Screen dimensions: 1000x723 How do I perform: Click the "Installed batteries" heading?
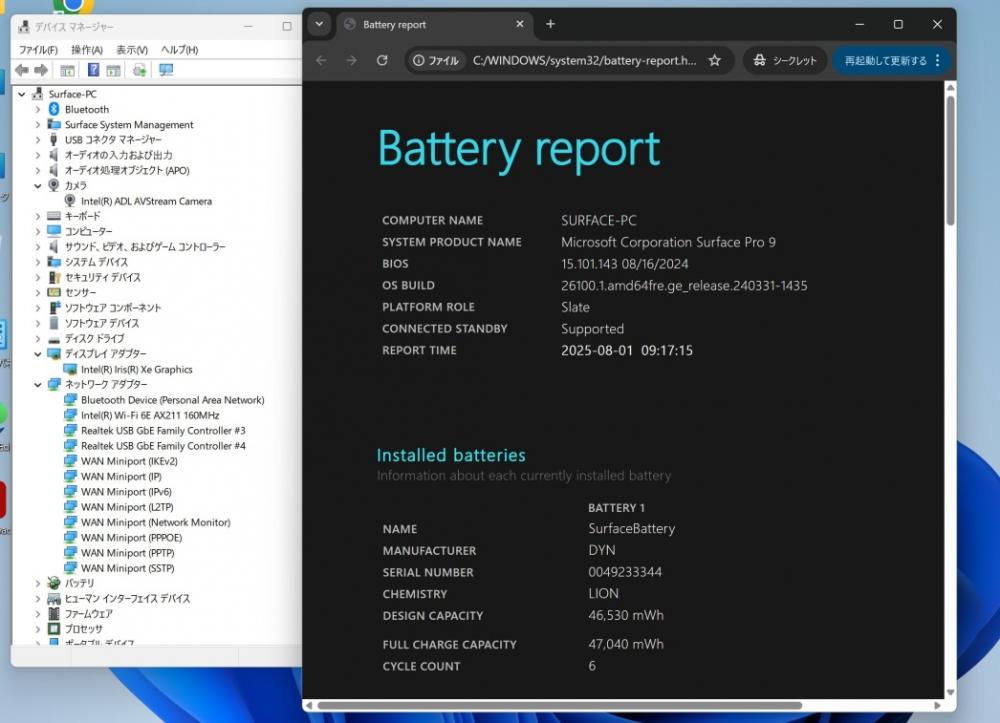pos(451,455)
